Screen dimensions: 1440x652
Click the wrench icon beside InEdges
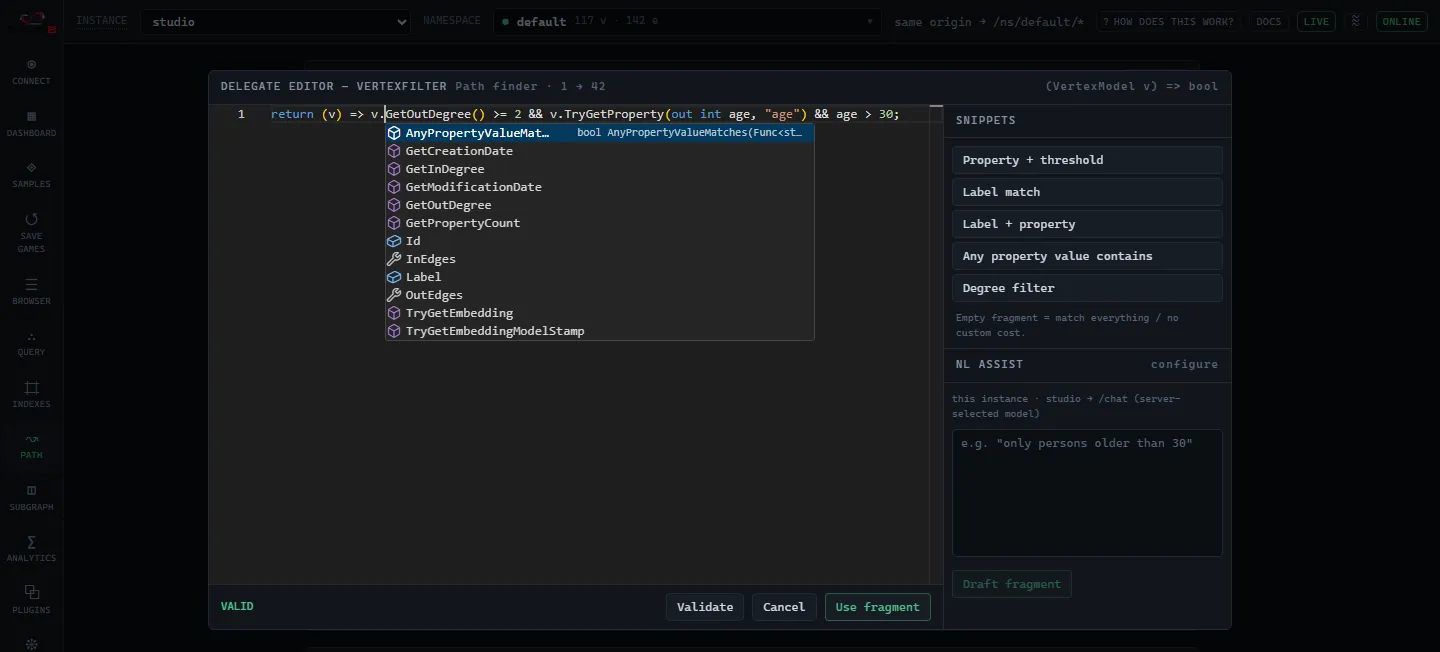pos(394,259)
